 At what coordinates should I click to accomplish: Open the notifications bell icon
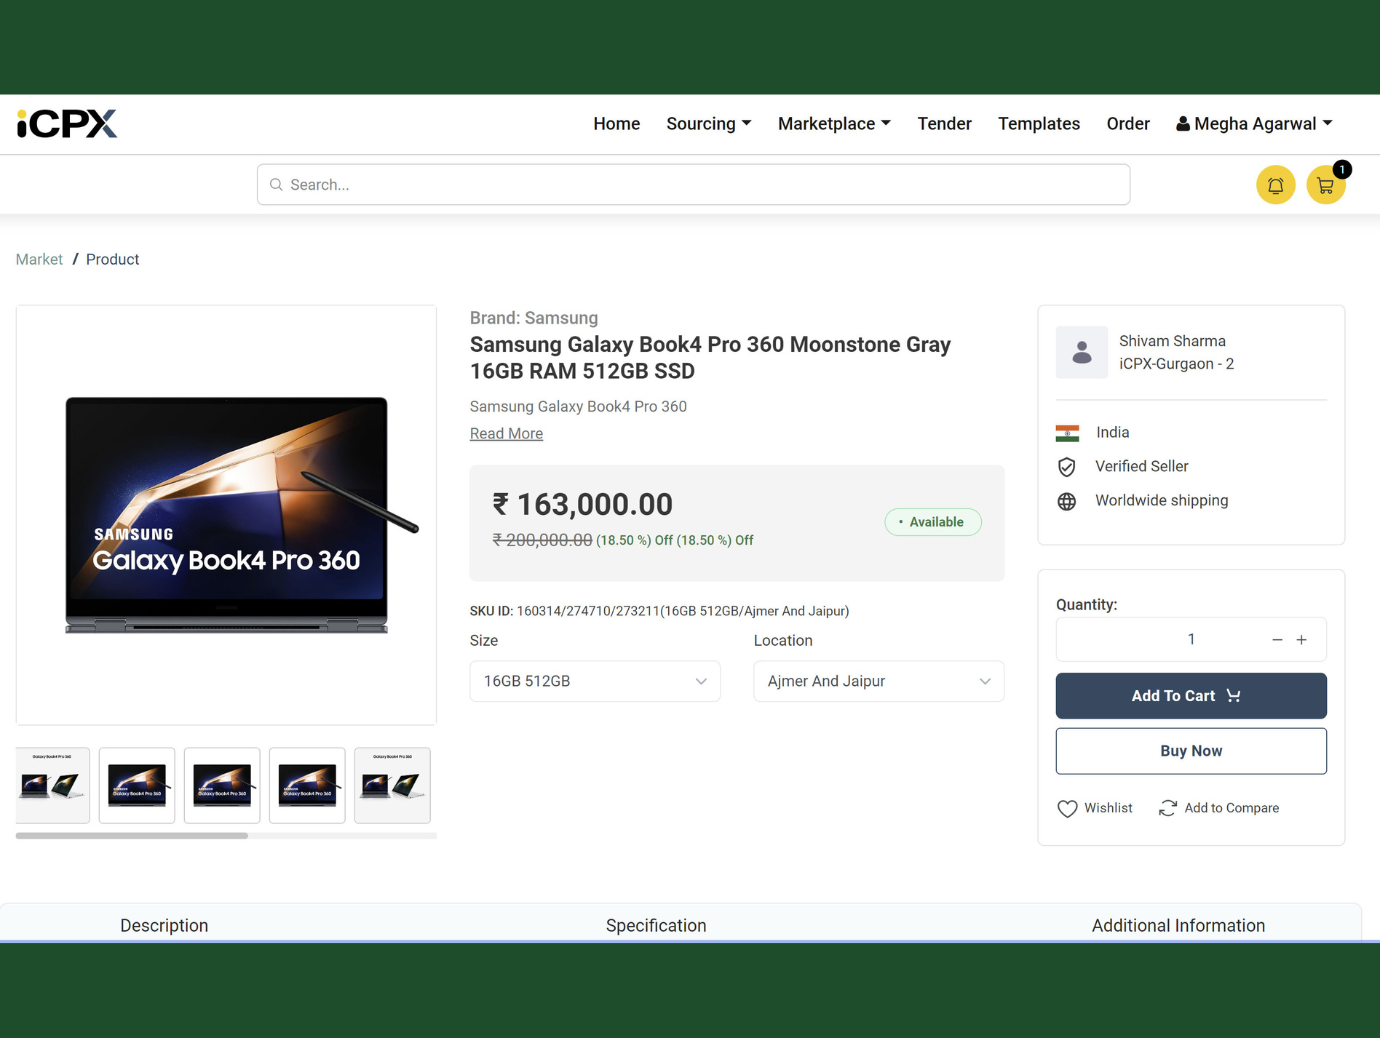point(1275,185)
